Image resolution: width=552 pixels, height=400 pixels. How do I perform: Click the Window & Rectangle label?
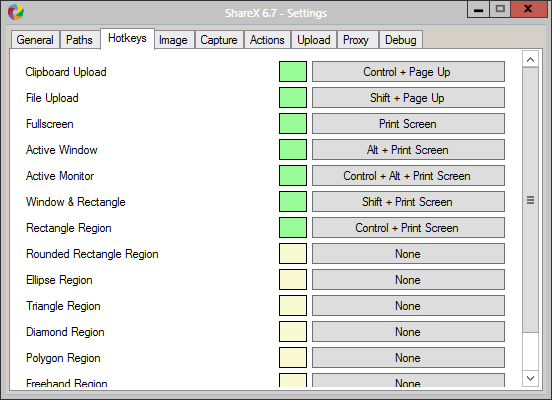(76, 202)
